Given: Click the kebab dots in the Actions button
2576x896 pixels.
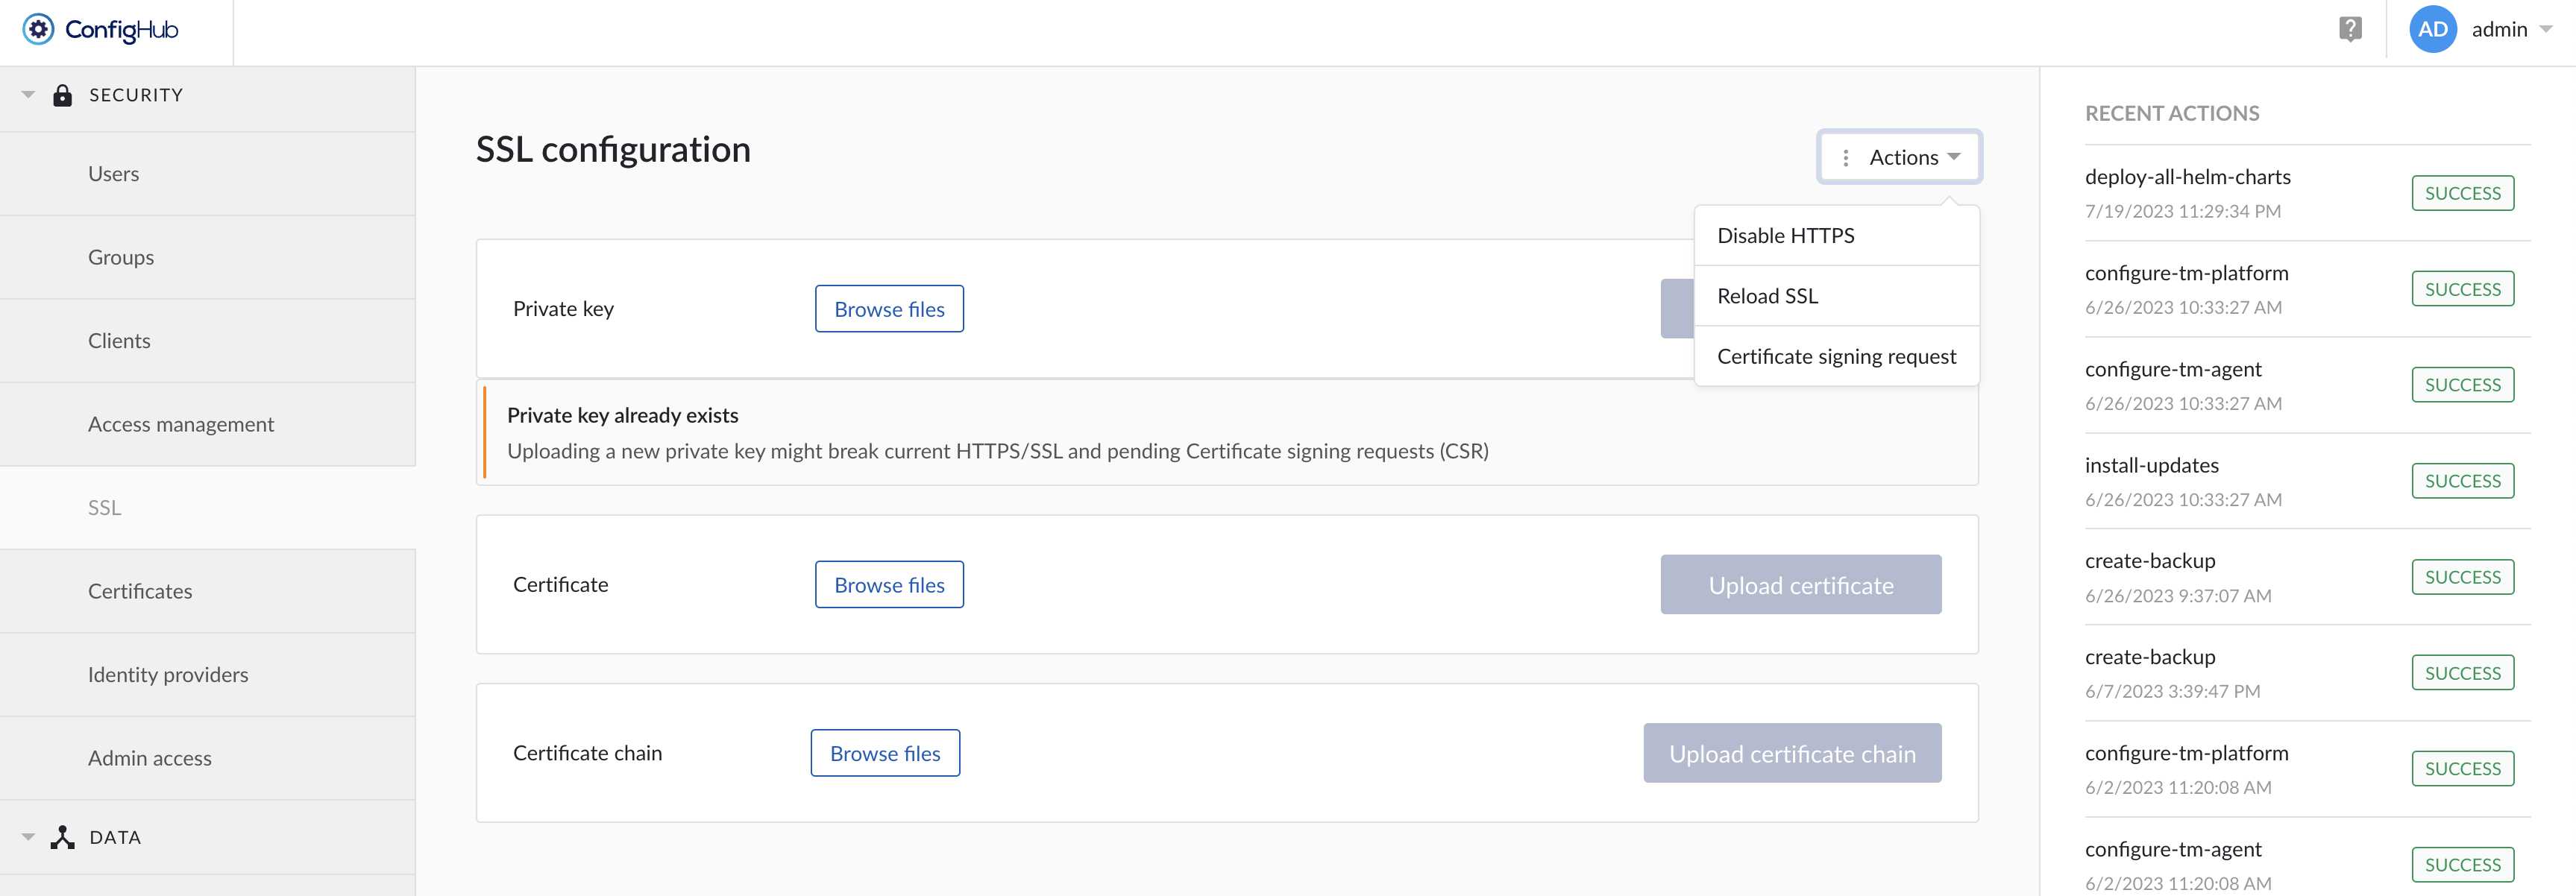Looking at the screenshot, I should [1845, 157].
